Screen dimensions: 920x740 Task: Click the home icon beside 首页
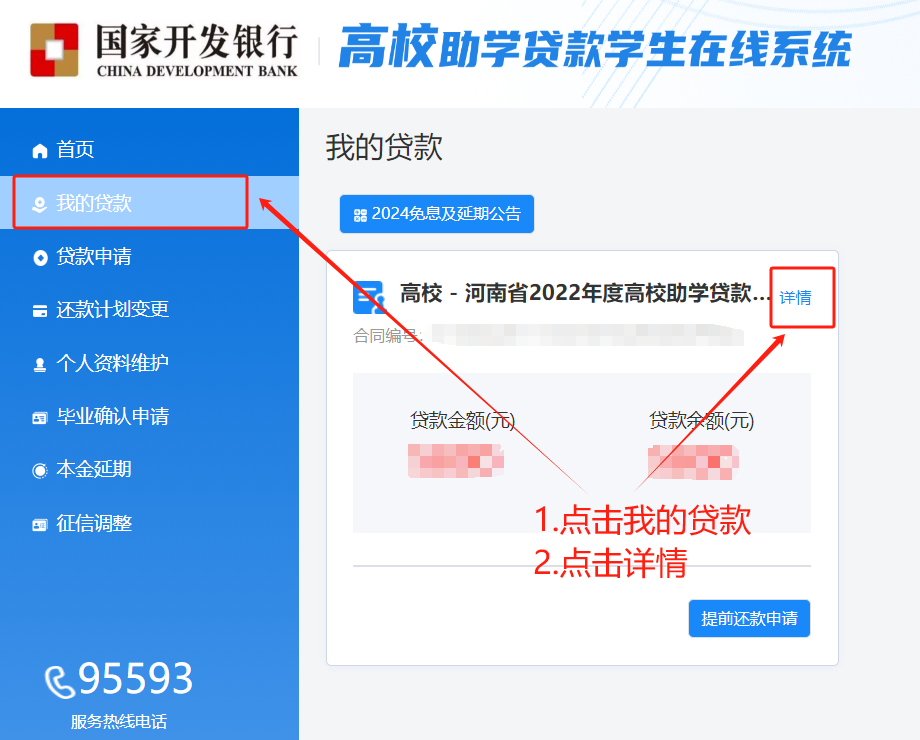click(39, 151)
